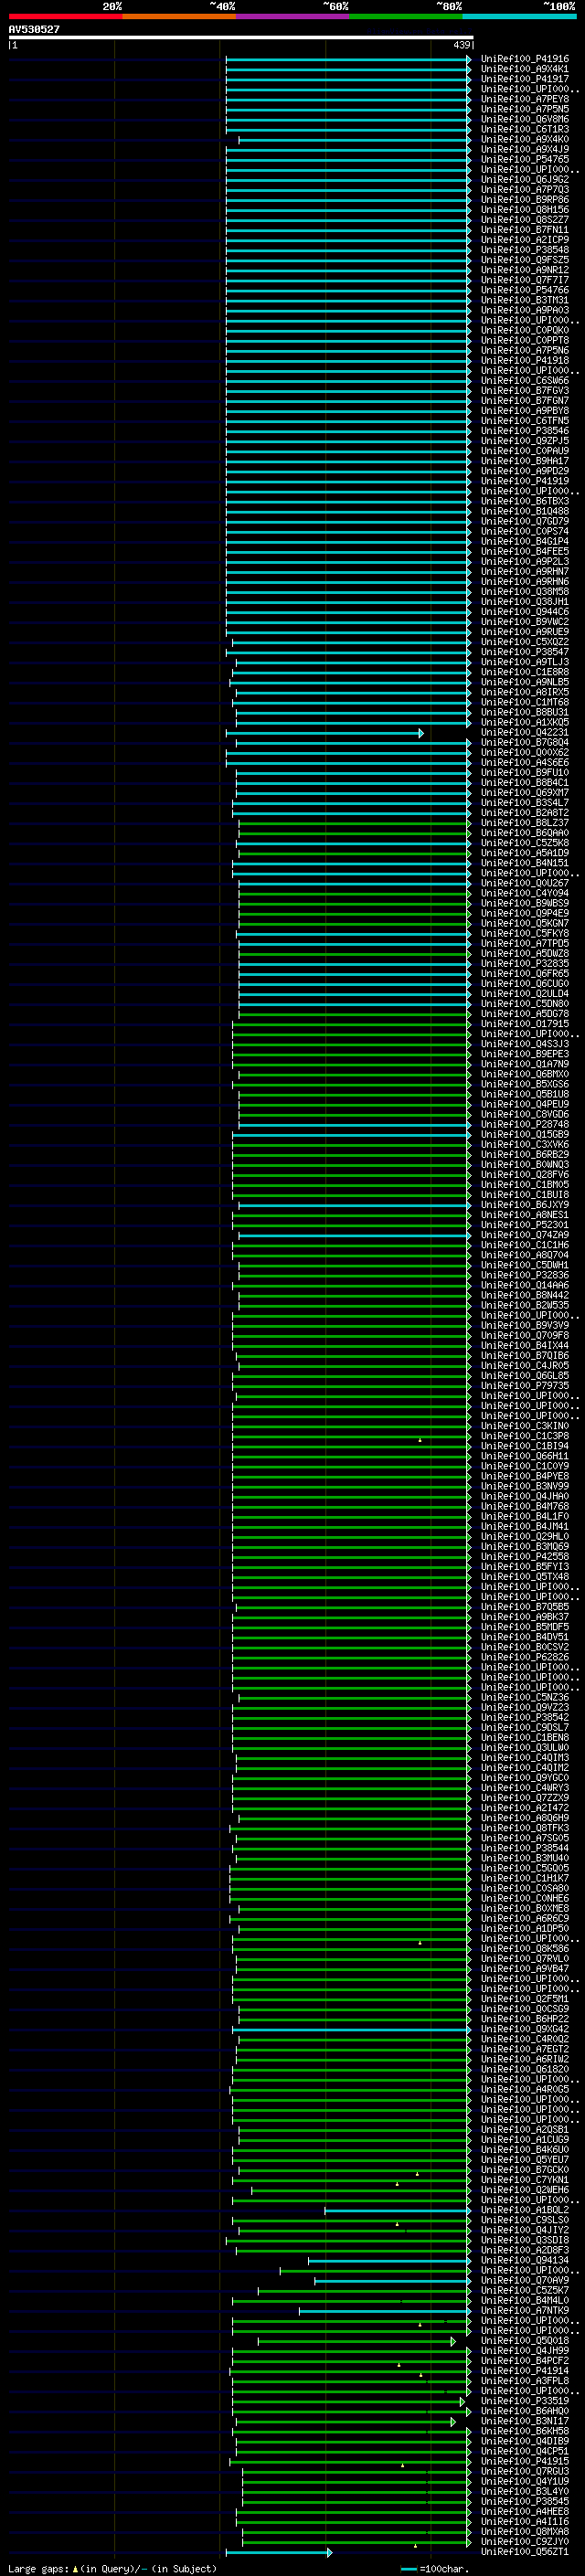Viewport: 585px width, 2576px height.
Task: Click hit label UniRef100_Q70AV9
Action: tap(524, 2280)
